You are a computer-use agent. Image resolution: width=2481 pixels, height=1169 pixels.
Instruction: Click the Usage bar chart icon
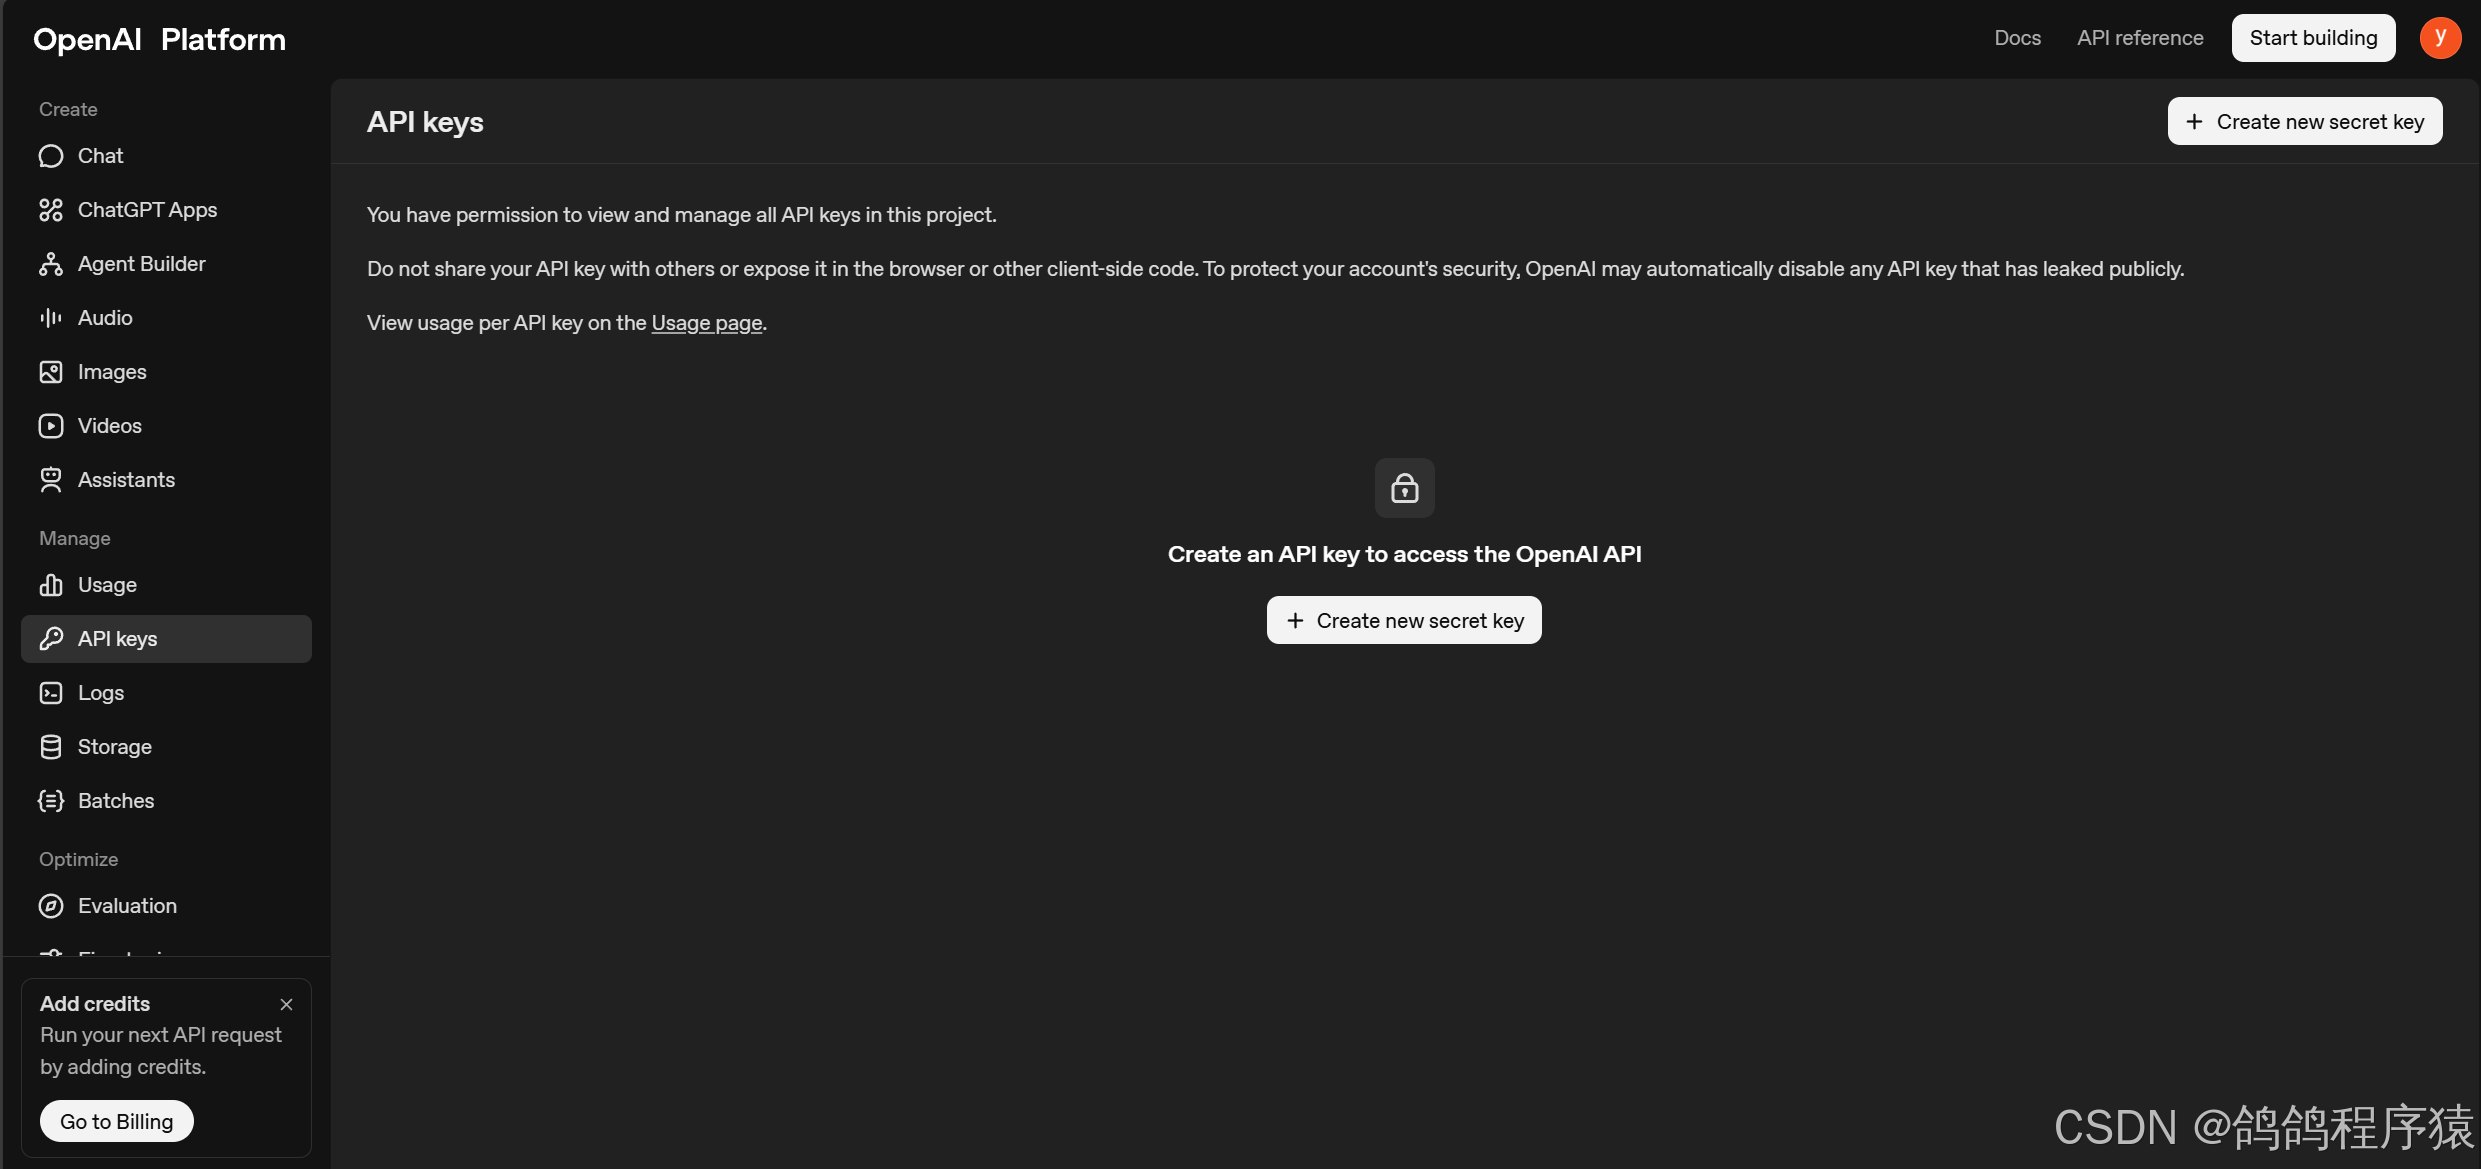pyautogui.click(x=51, y=585)
